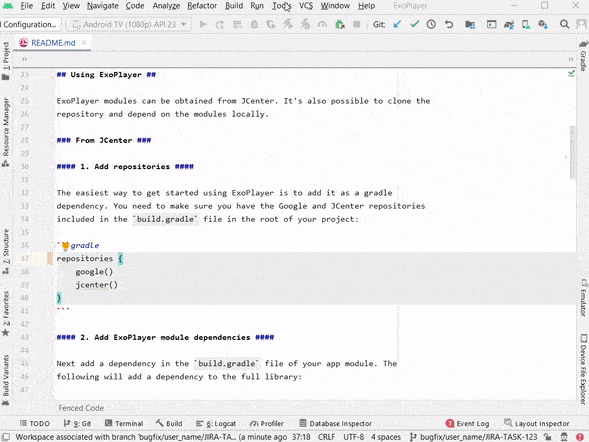This screenshot has width=589, height=442.
Task: Click the intention lightbulb on line 36
Action: click(x=65, y=246)
